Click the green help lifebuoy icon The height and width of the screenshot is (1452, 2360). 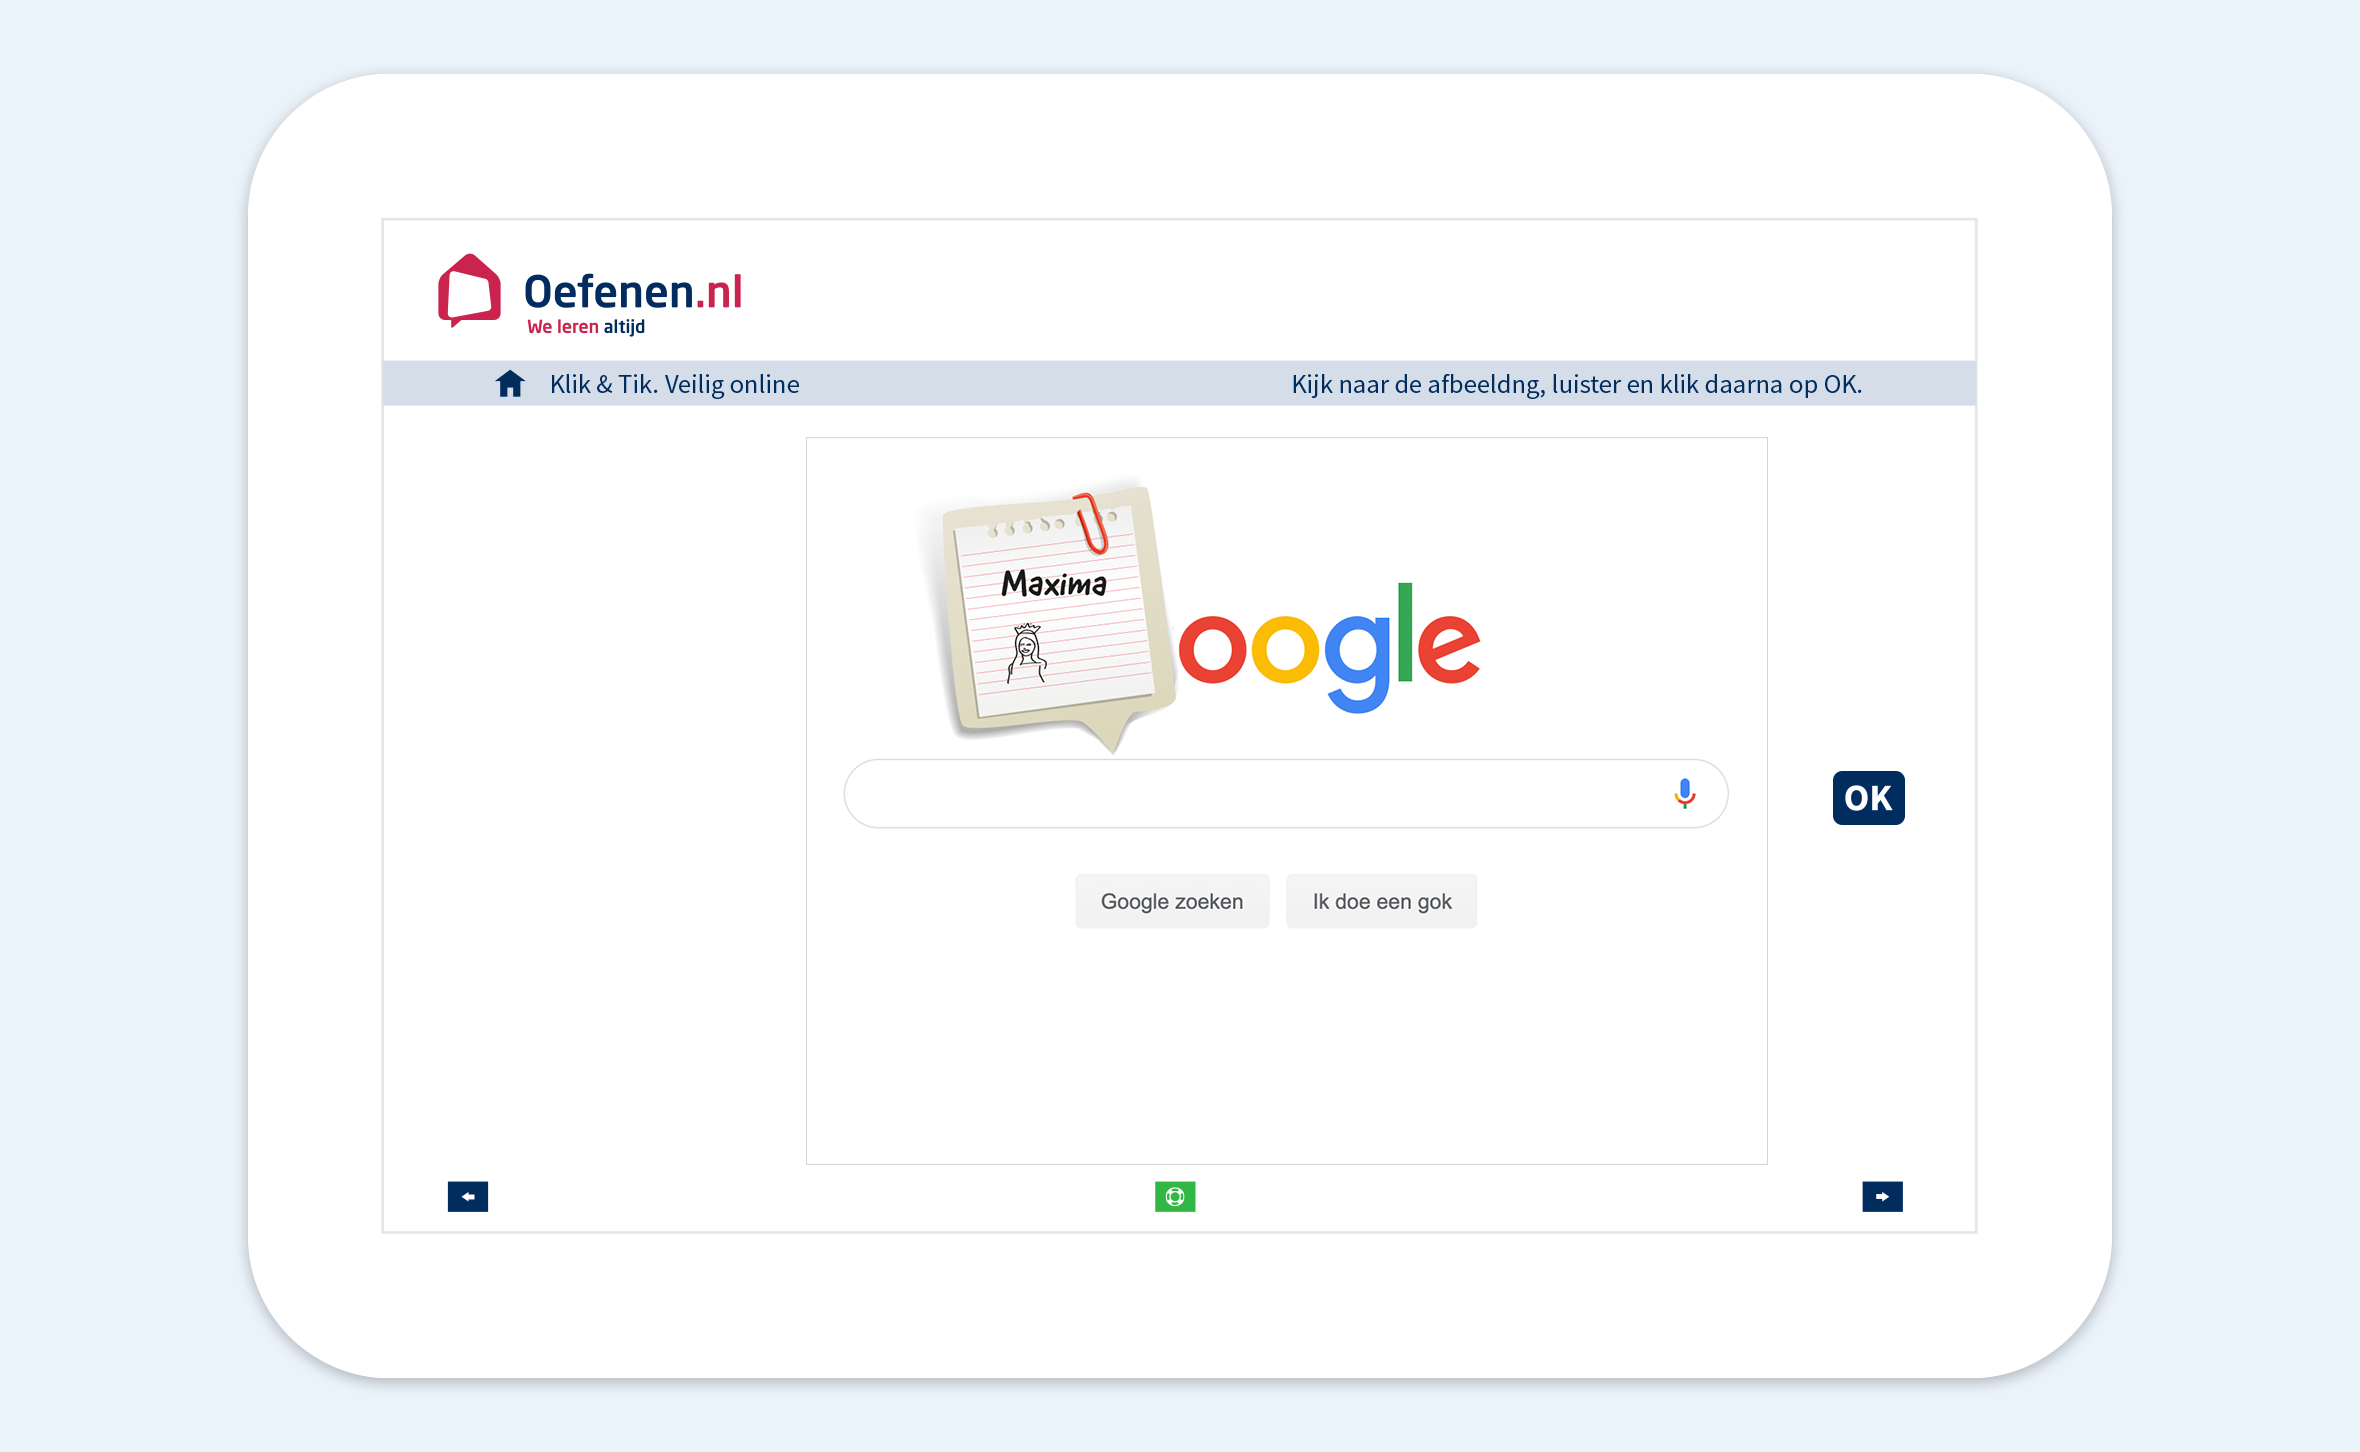pyautogui.click(x=1175, y=1197)
